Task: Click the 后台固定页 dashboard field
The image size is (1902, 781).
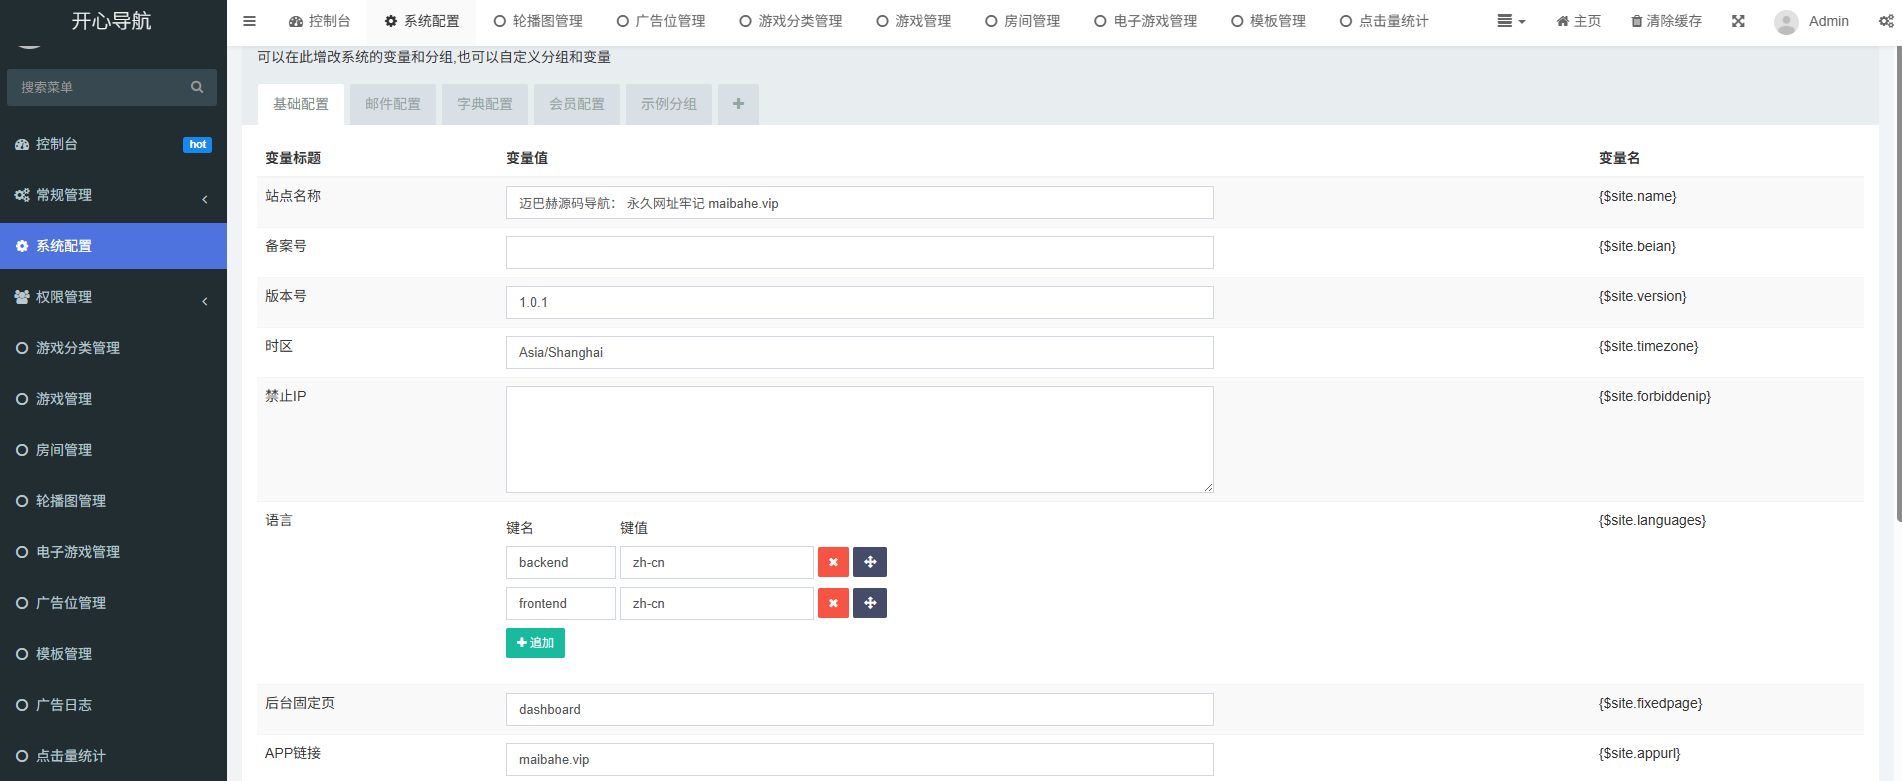Action: (860, 709)
